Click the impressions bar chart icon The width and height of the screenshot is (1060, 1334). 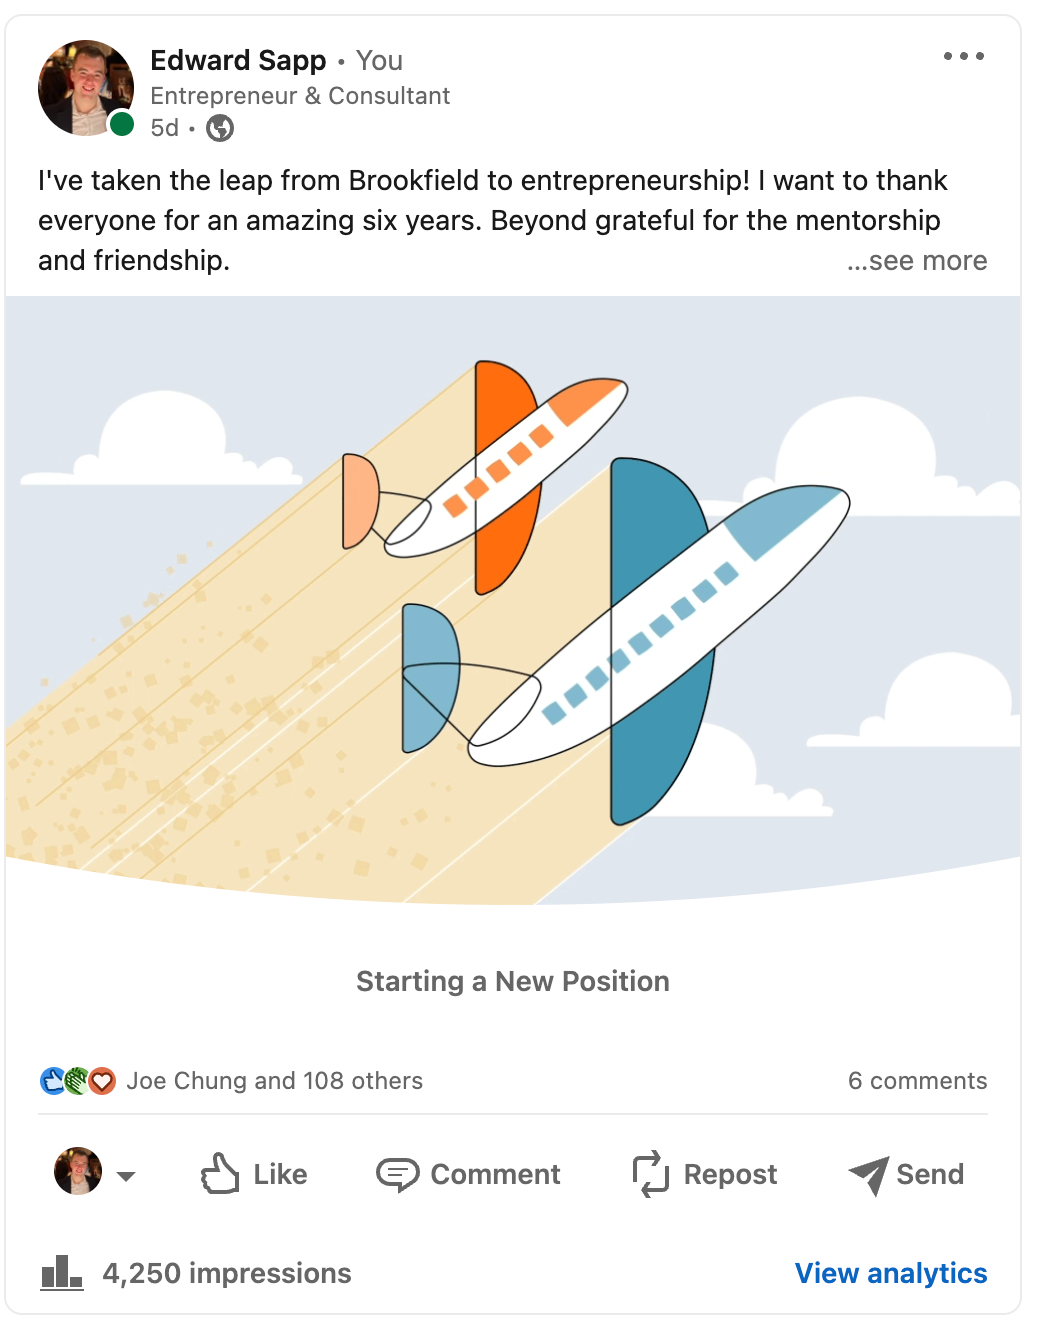click(61, 1273)
